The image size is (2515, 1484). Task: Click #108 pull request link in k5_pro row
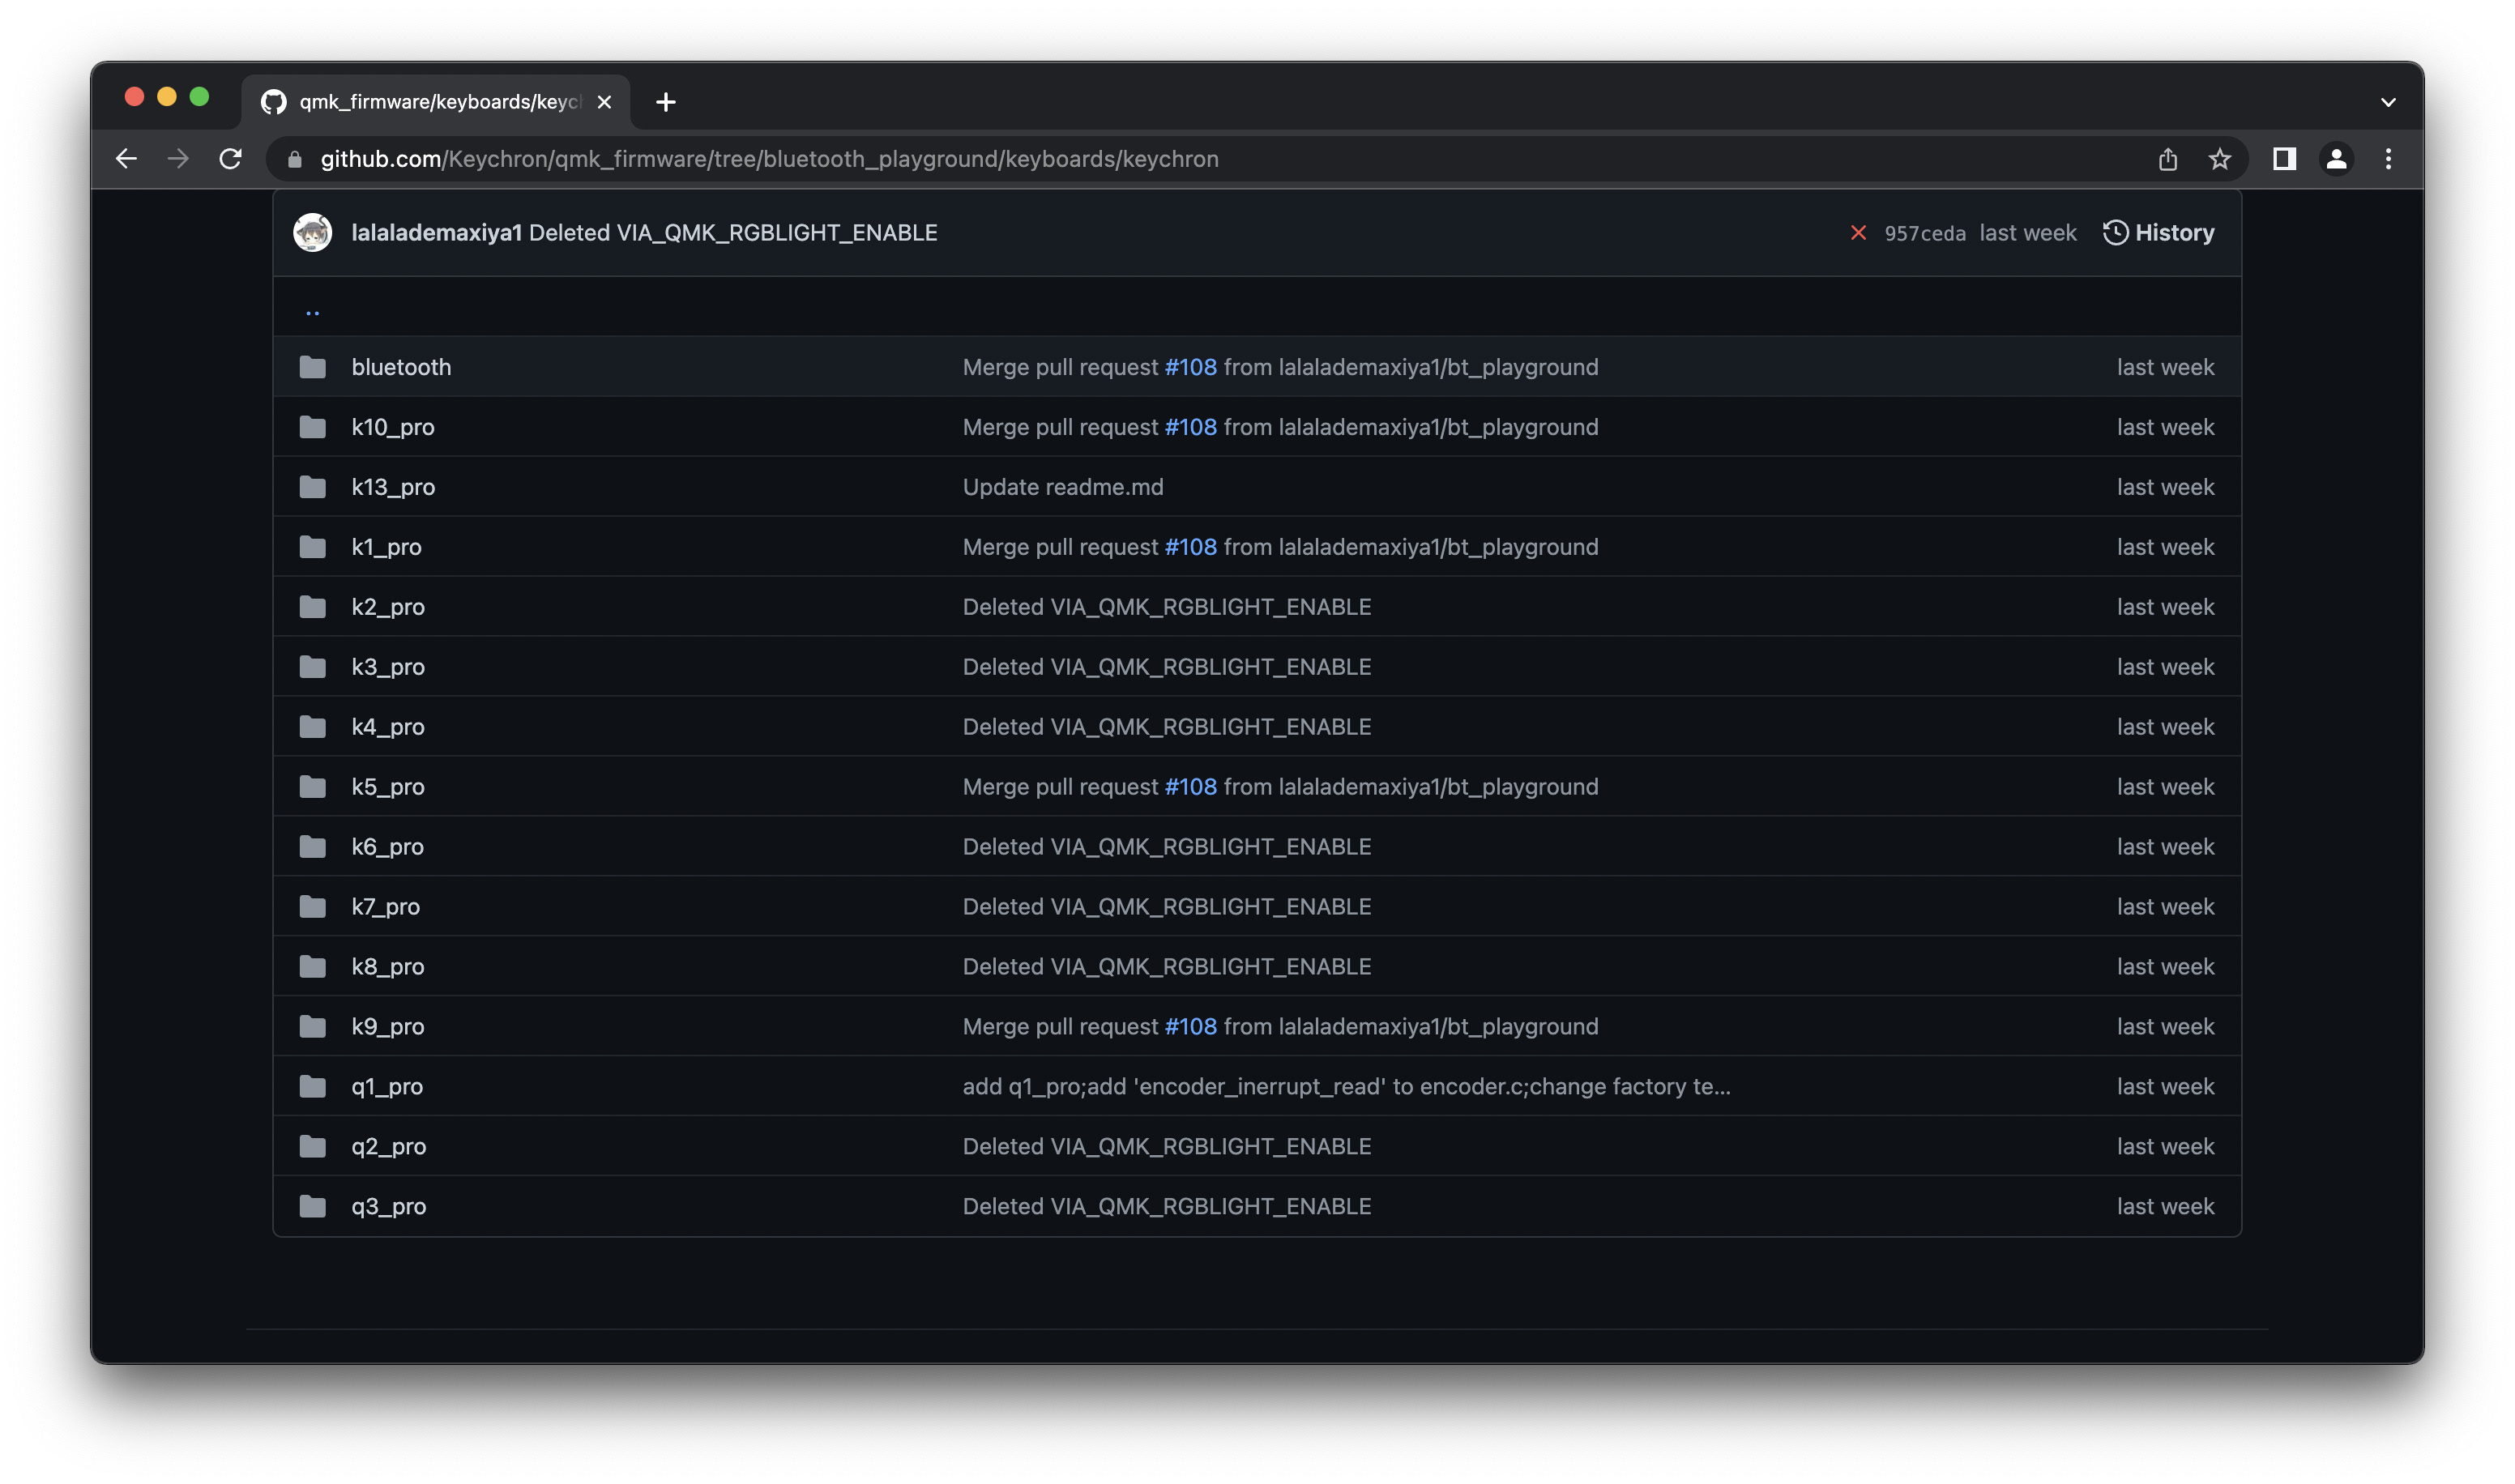coord(1190,787)
